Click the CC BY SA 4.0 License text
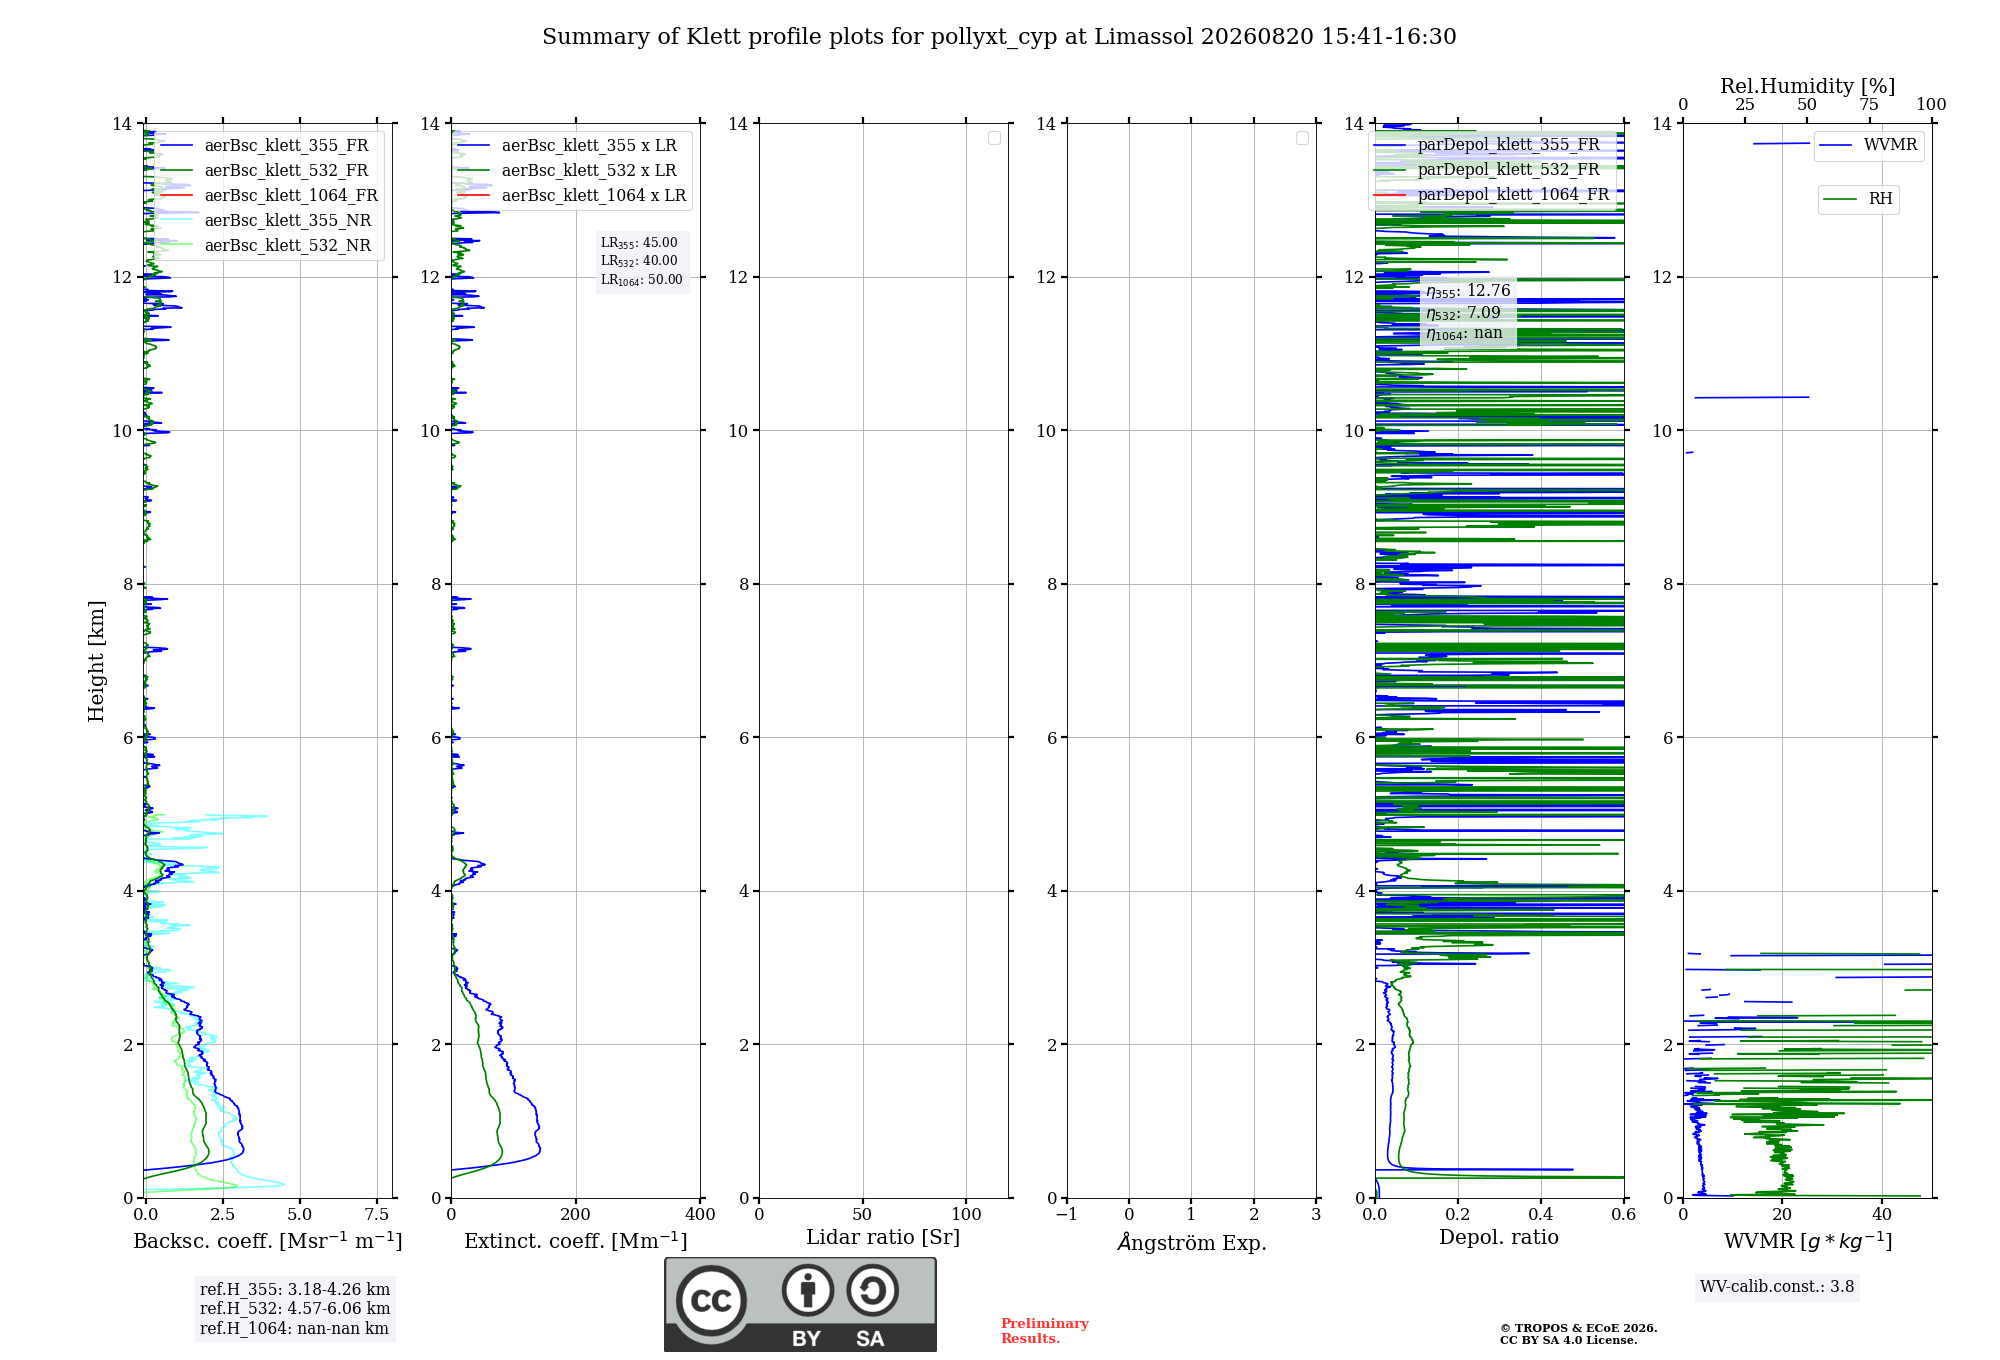This screenshot has height=1360, width=2000. (x=1569, y=1340)
